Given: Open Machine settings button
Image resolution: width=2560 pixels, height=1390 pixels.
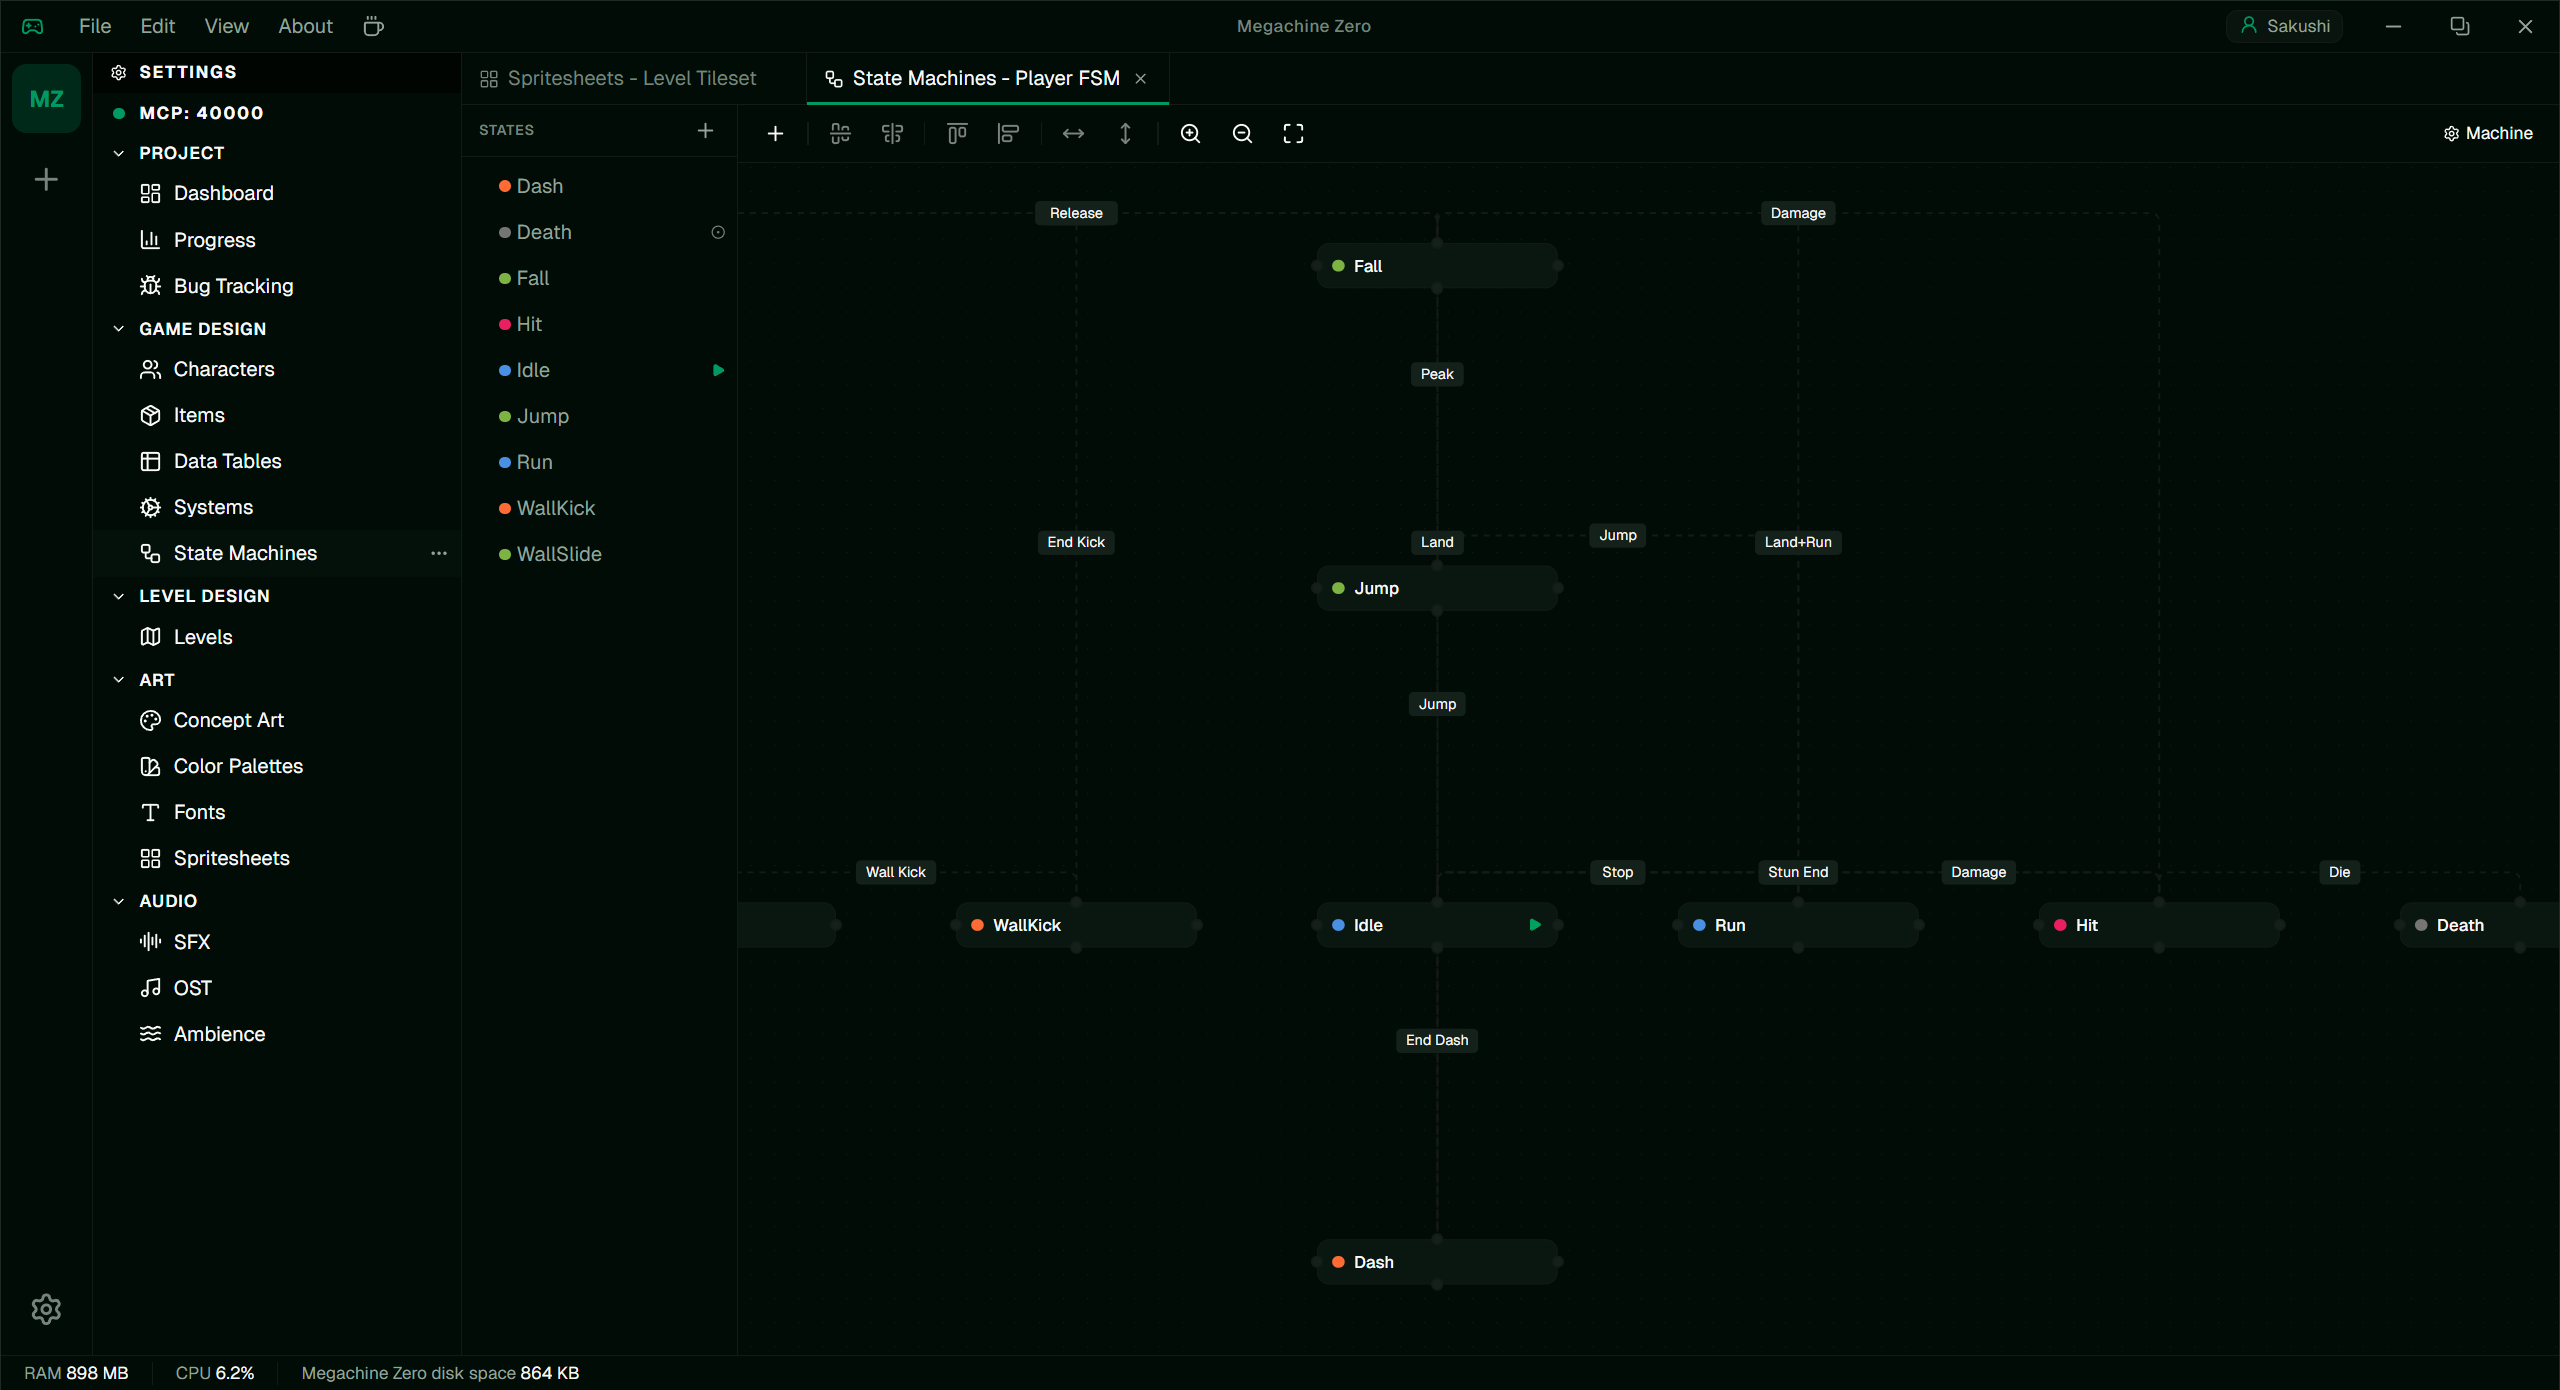Looking at the screenshot, I should [x=2488, y=134].
